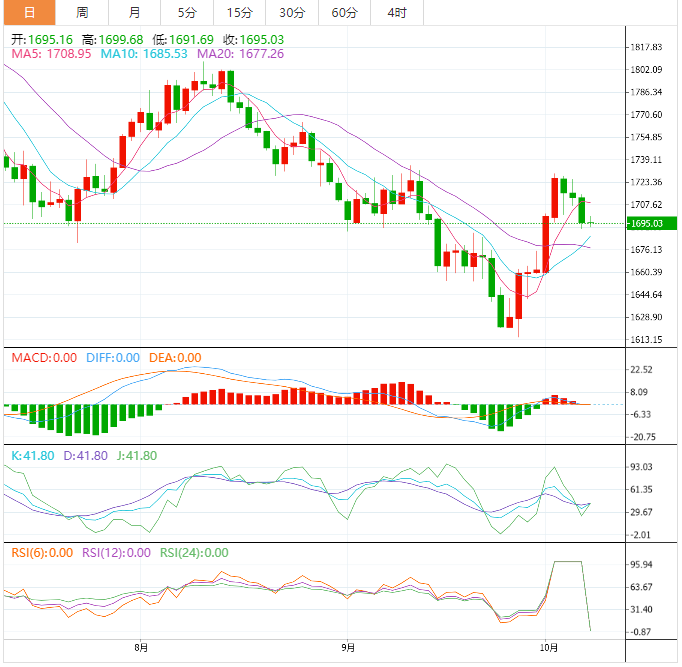The height and width of the screenshot is (667, 682).
Task: Open the 月 monthly timeframe tab
Action: pyautogui.click(x=134, y=12)
